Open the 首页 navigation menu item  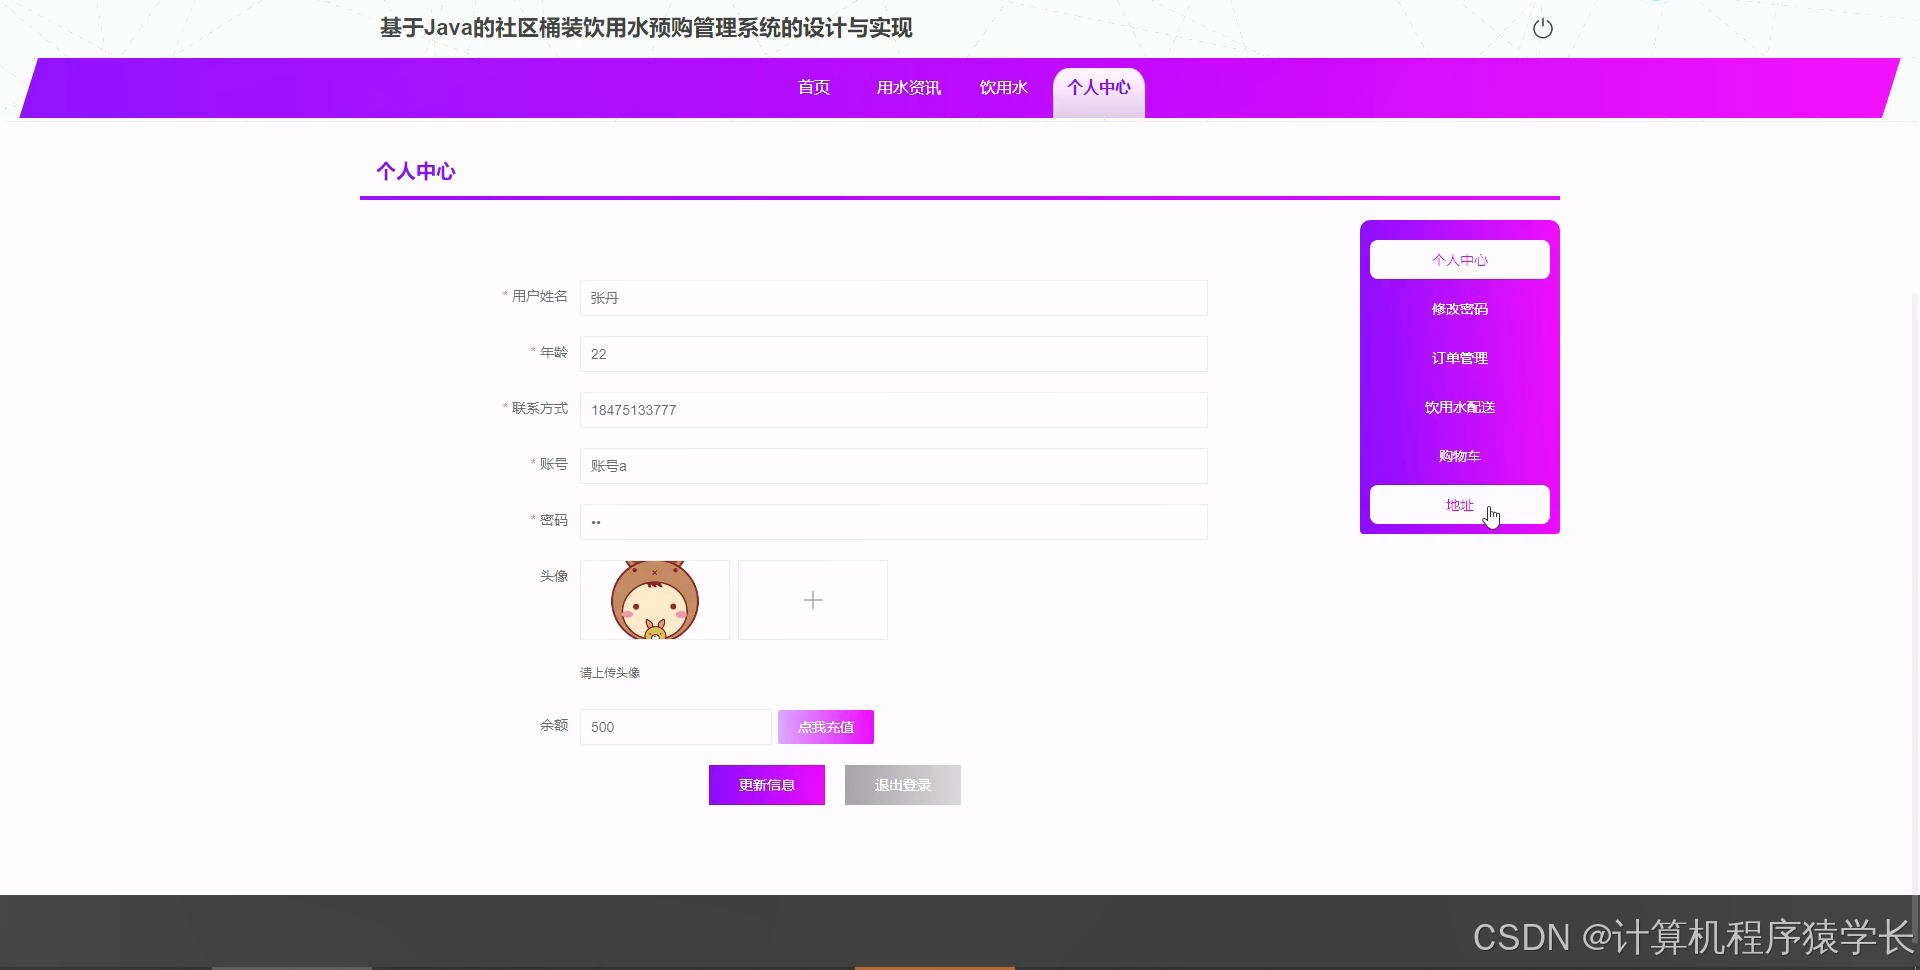click(x=813, y=88)
